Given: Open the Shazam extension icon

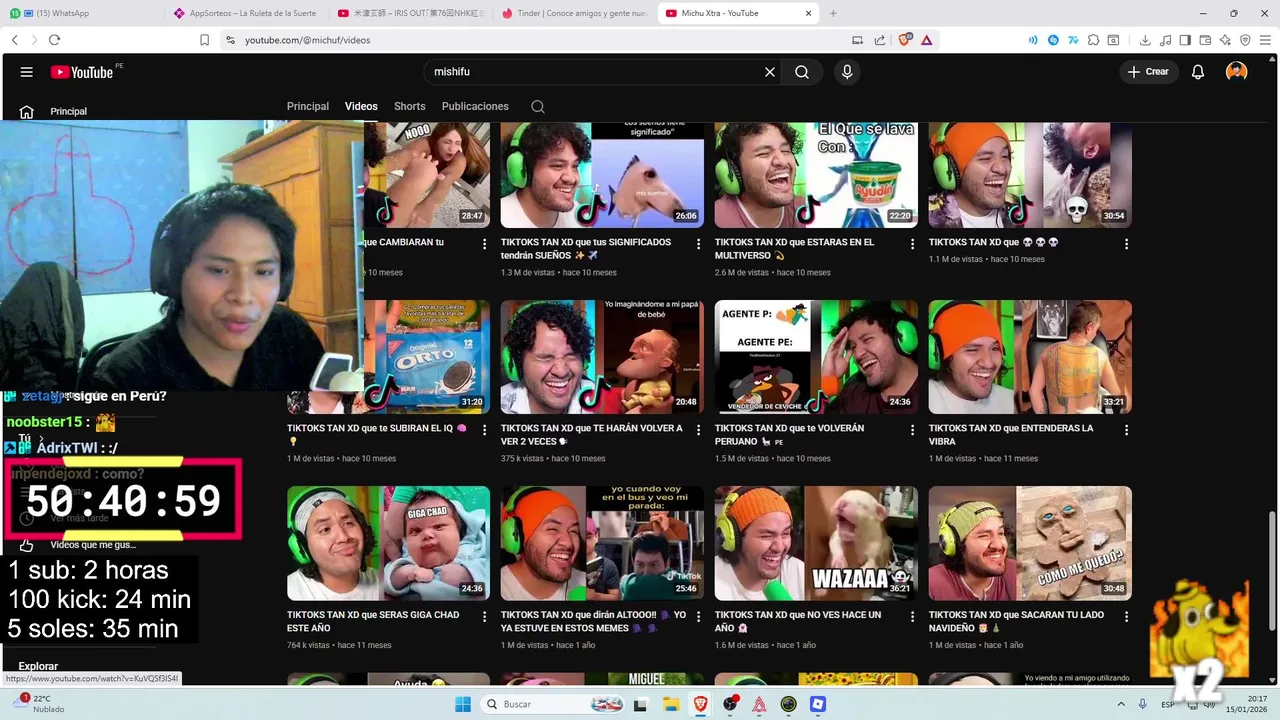Looking at the screenshot, I should pyautogui.click(x=1053, y=40).
